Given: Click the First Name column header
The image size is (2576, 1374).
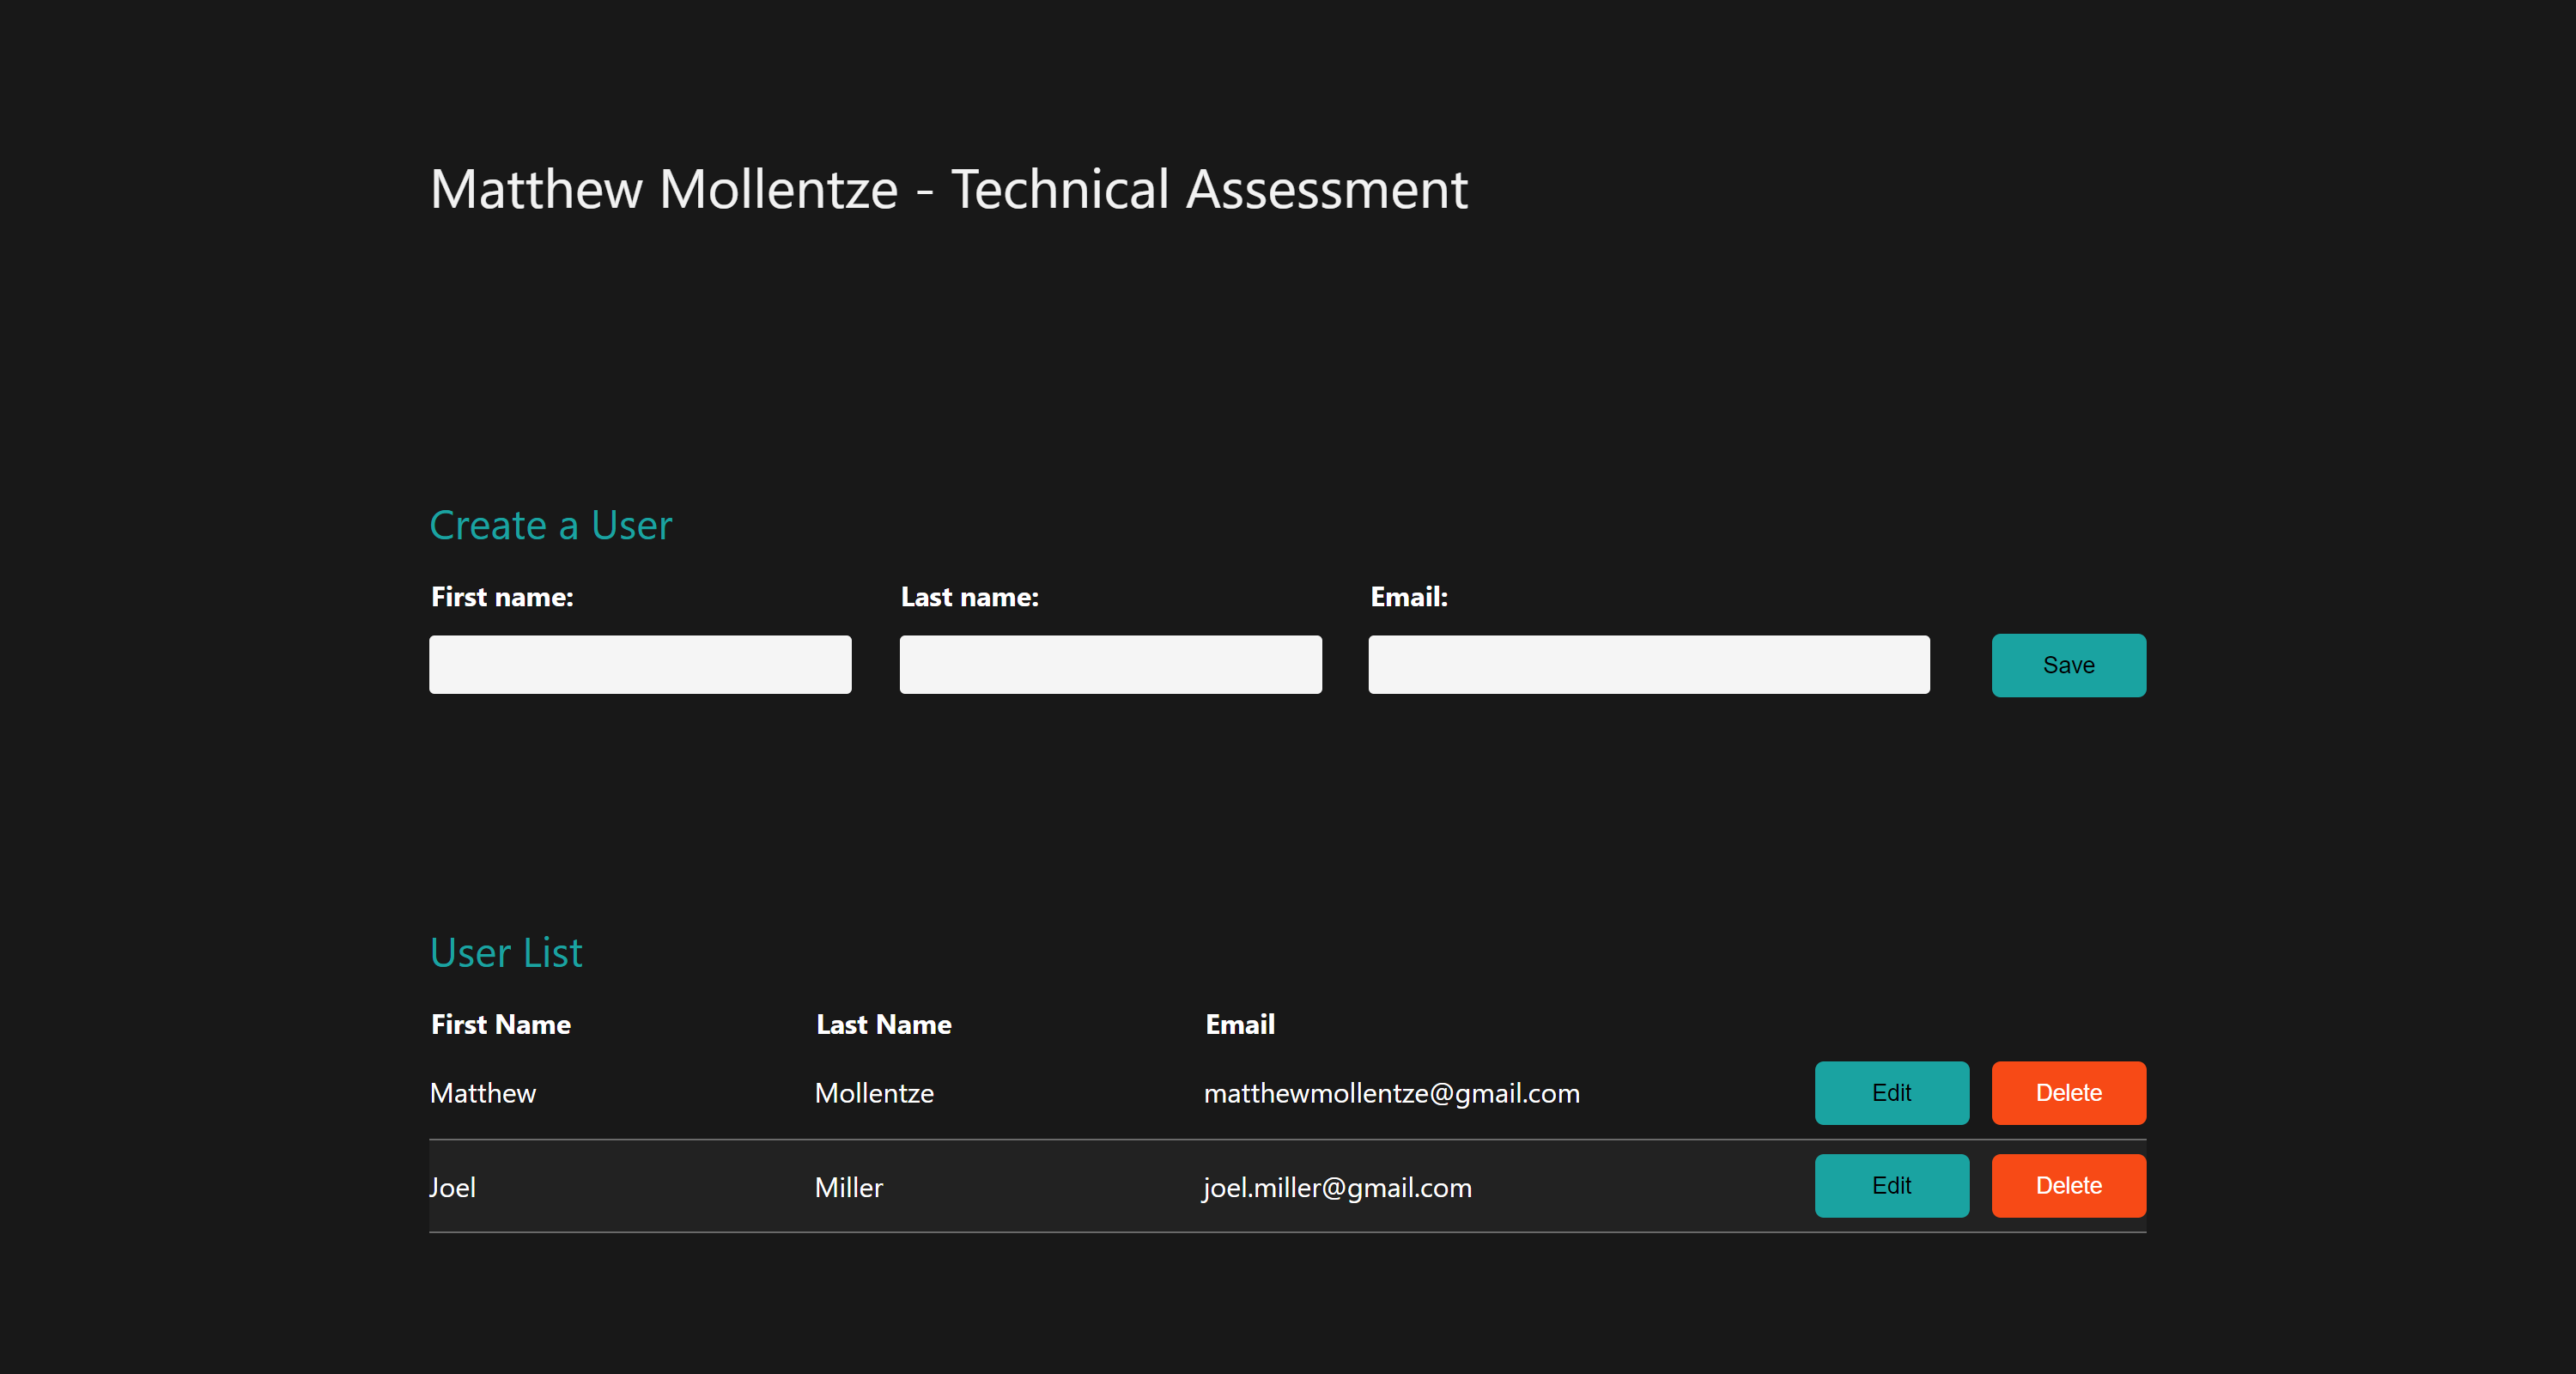Looking at the screenshot, I should coord(500,1024).
